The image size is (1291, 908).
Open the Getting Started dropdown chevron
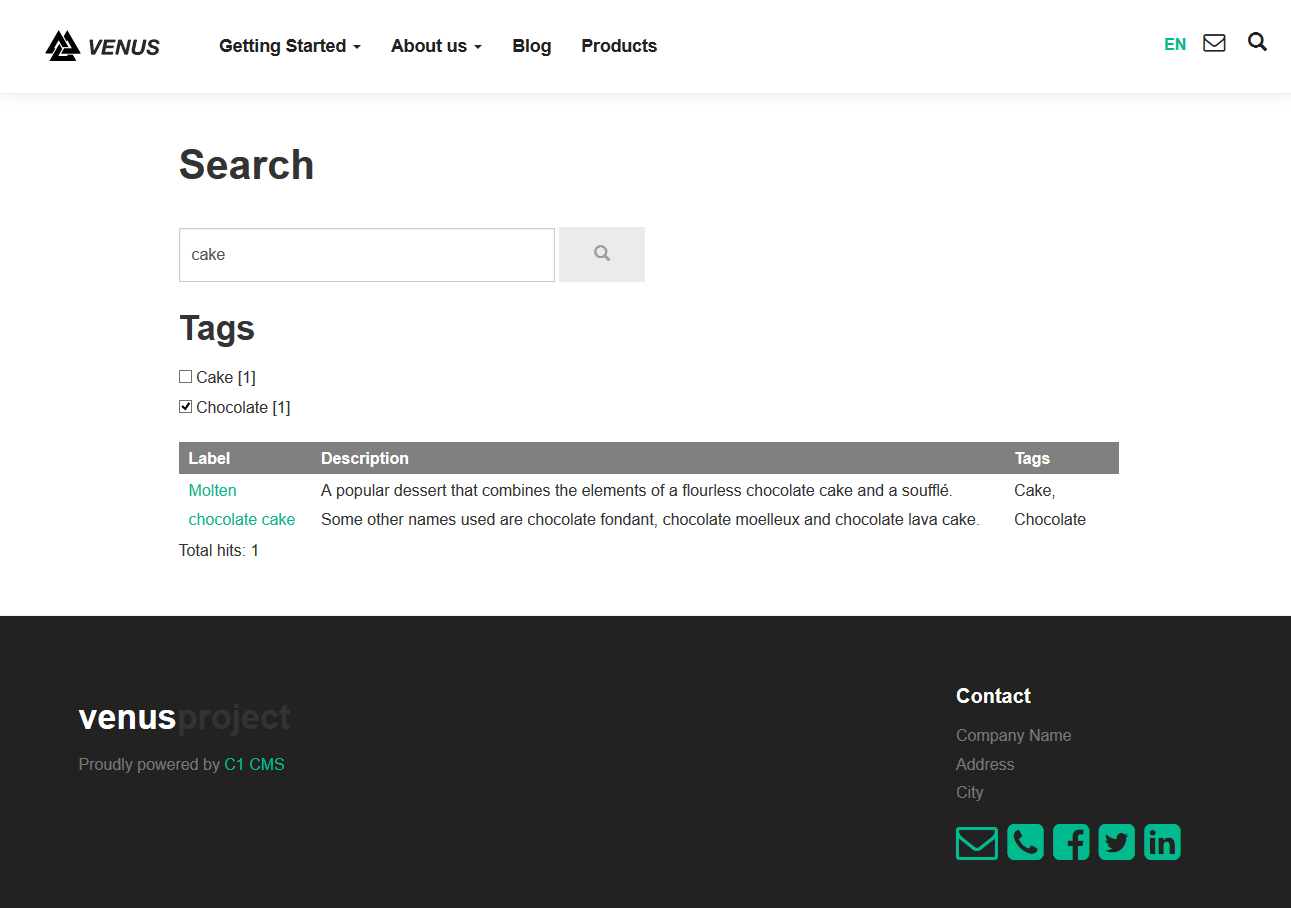click(x=355, y=47)
